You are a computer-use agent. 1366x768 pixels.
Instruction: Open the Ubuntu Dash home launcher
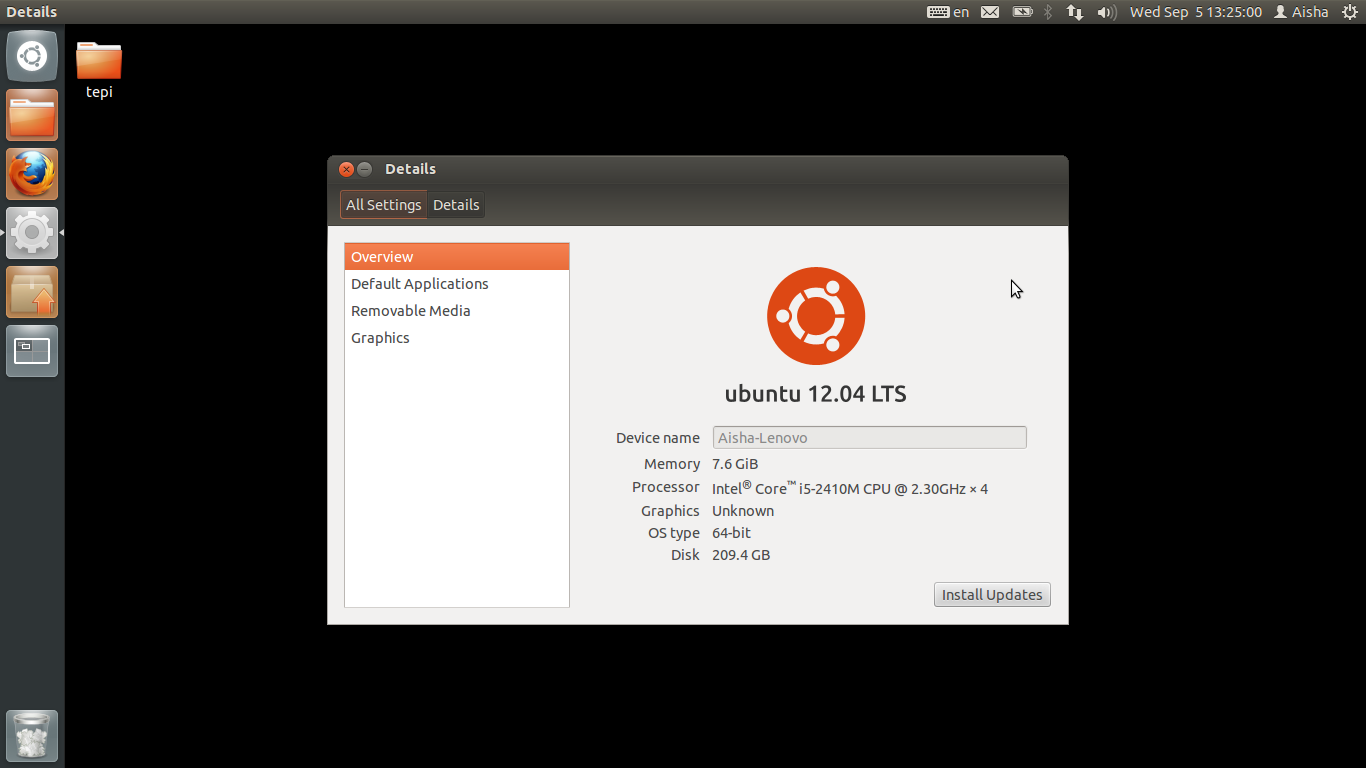[x=32, y=56]
